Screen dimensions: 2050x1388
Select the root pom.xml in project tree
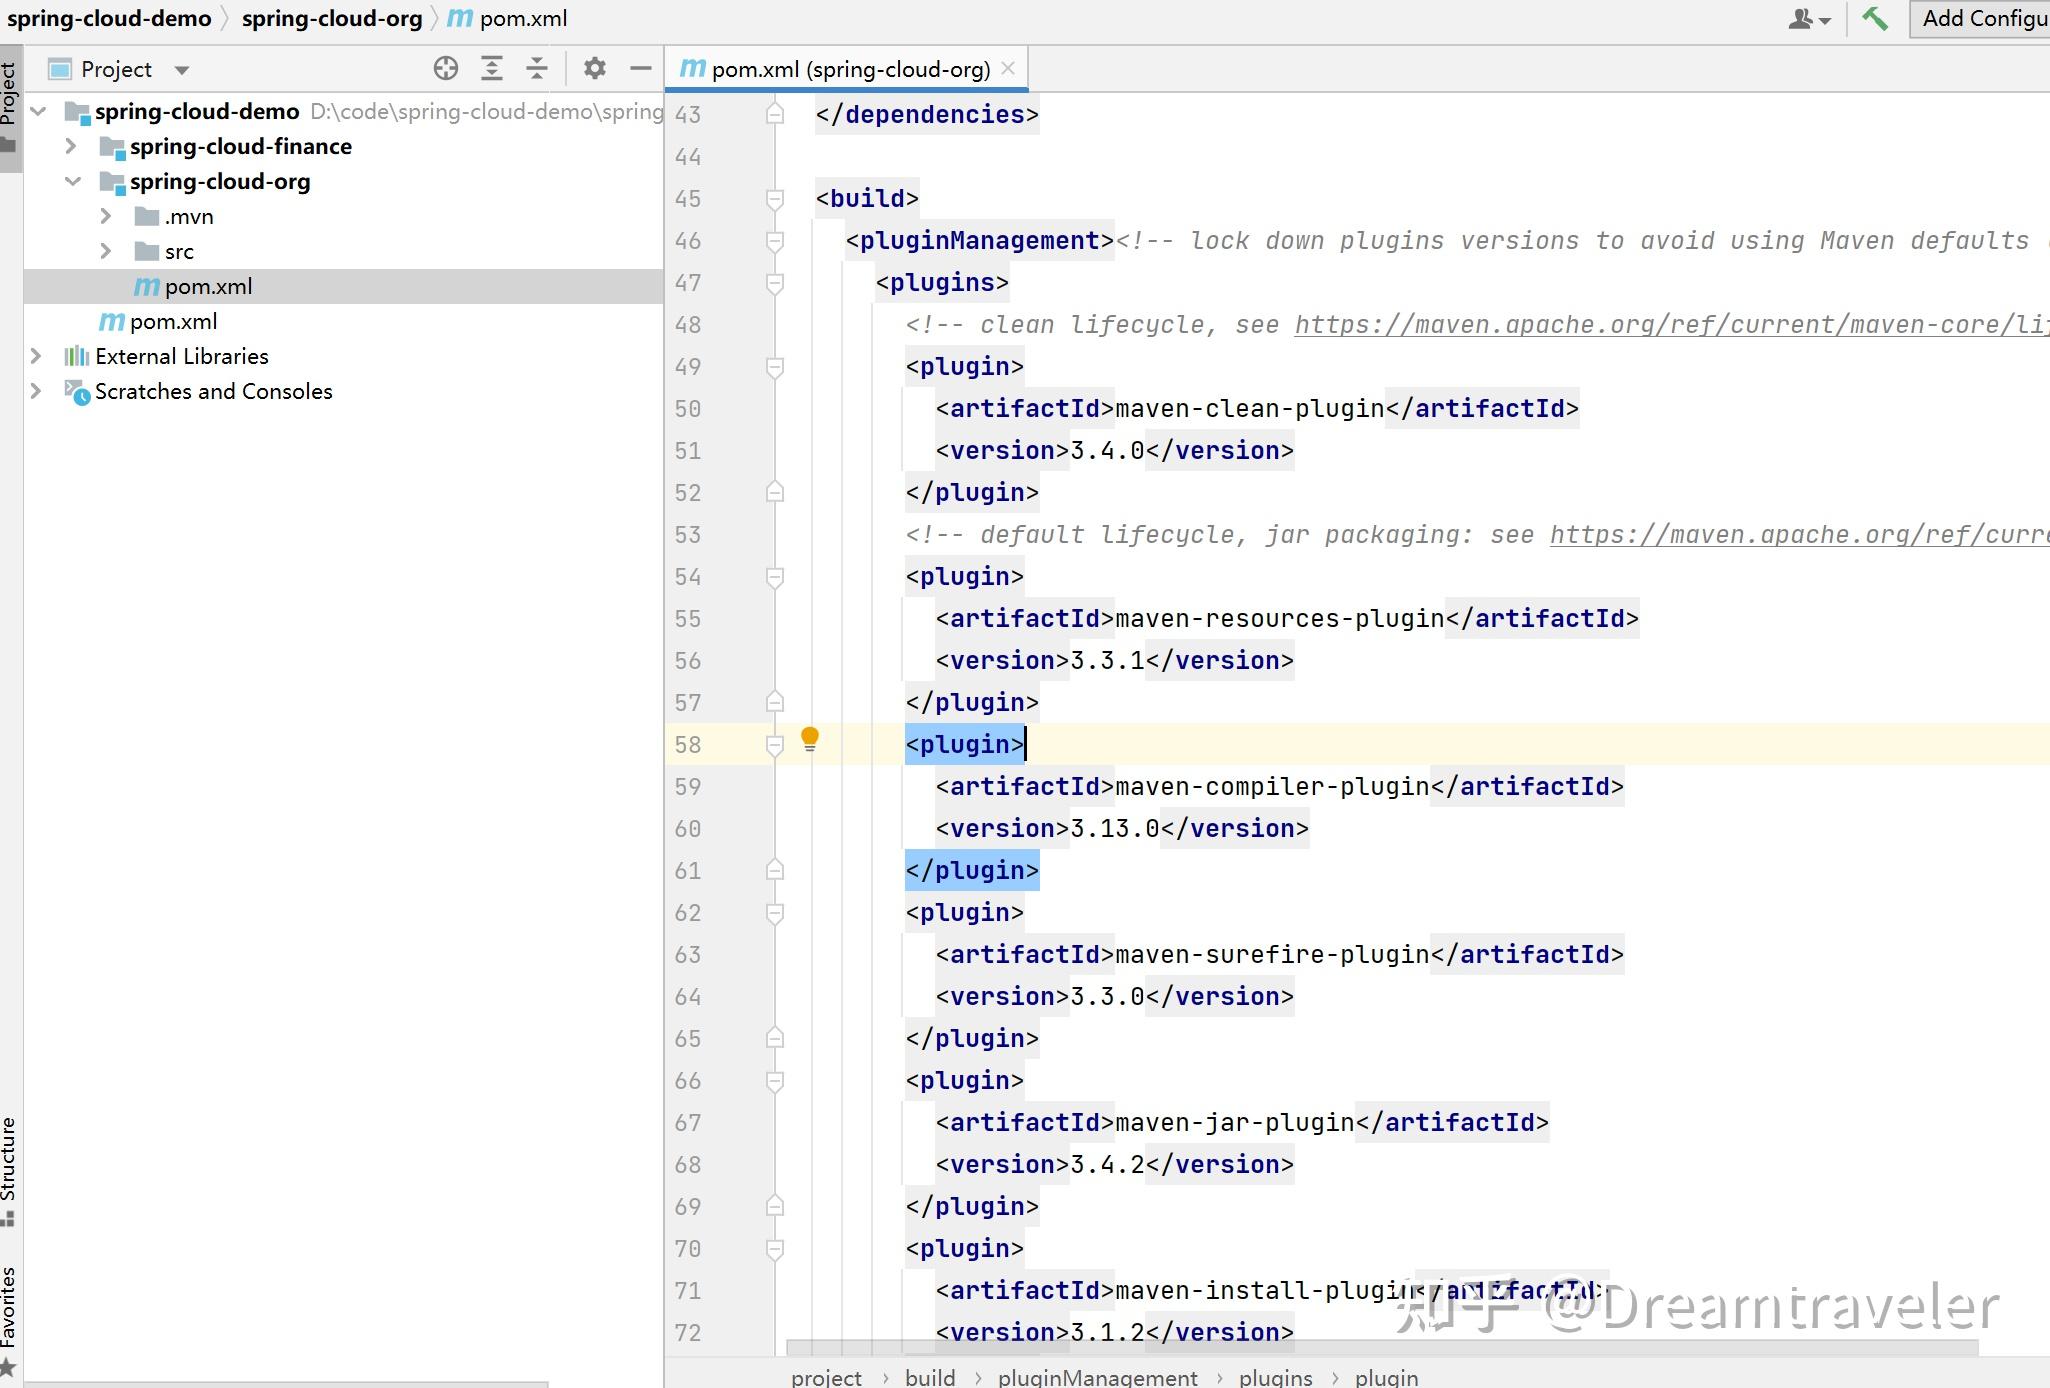(173, 321)
